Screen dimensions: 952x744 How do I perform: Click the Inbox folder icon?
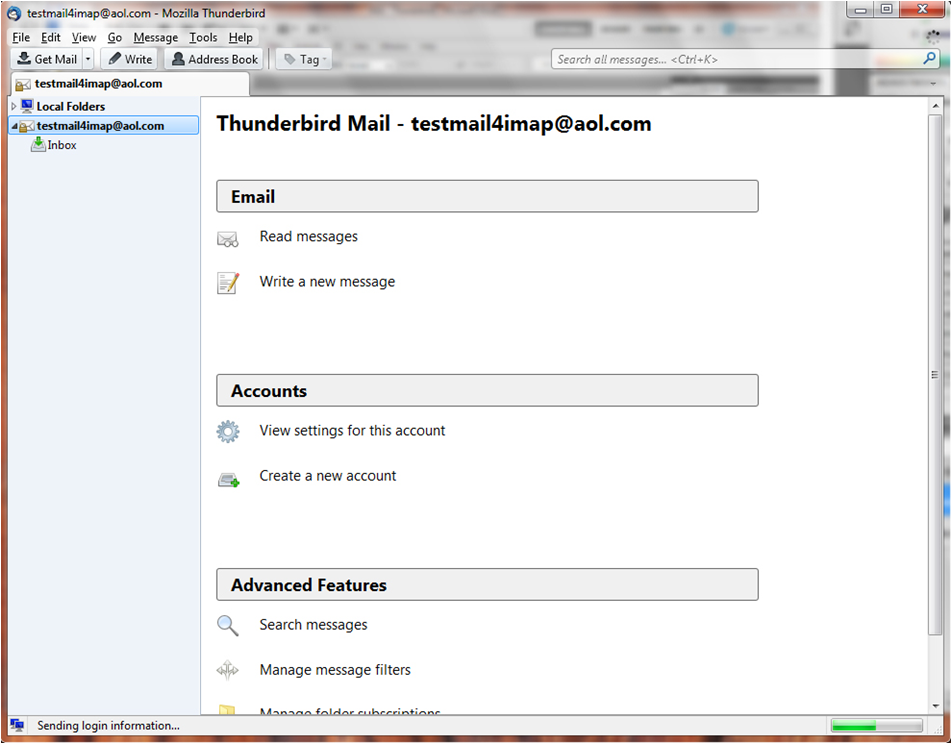[x=38, y=145]
